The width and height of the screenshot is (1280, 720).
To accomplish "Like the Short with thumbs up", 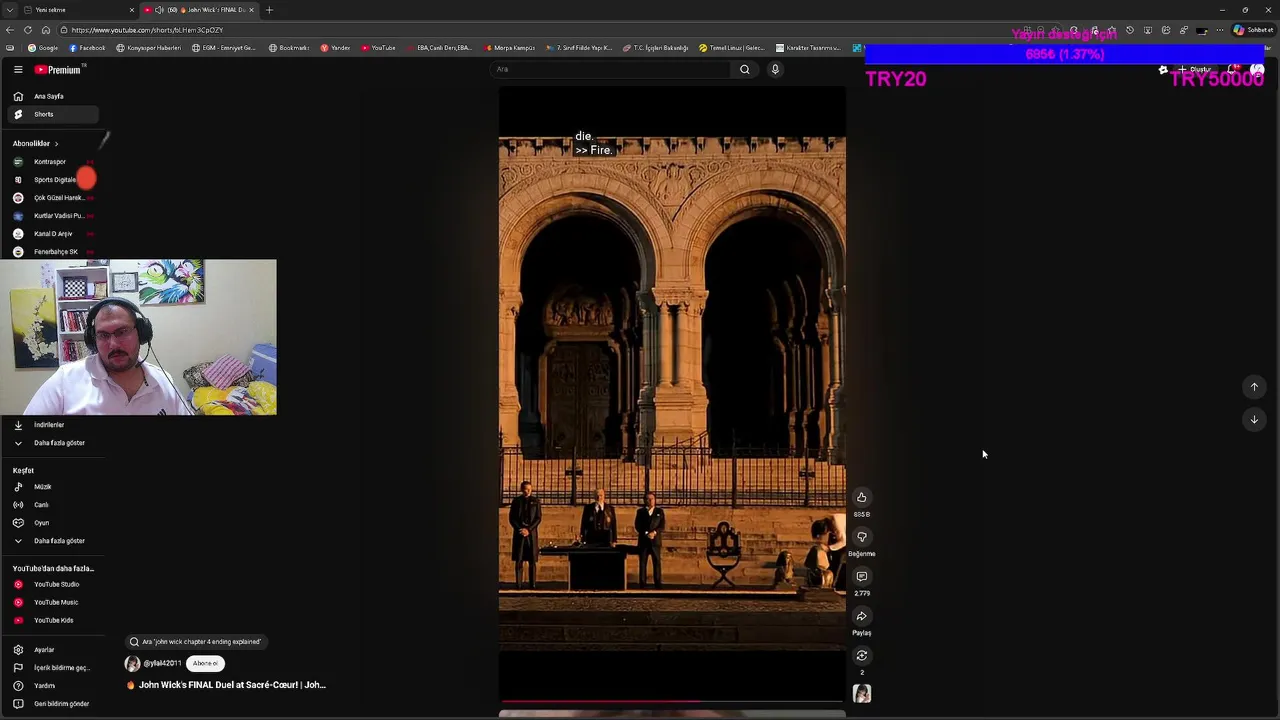I will [x=861, y=497].
